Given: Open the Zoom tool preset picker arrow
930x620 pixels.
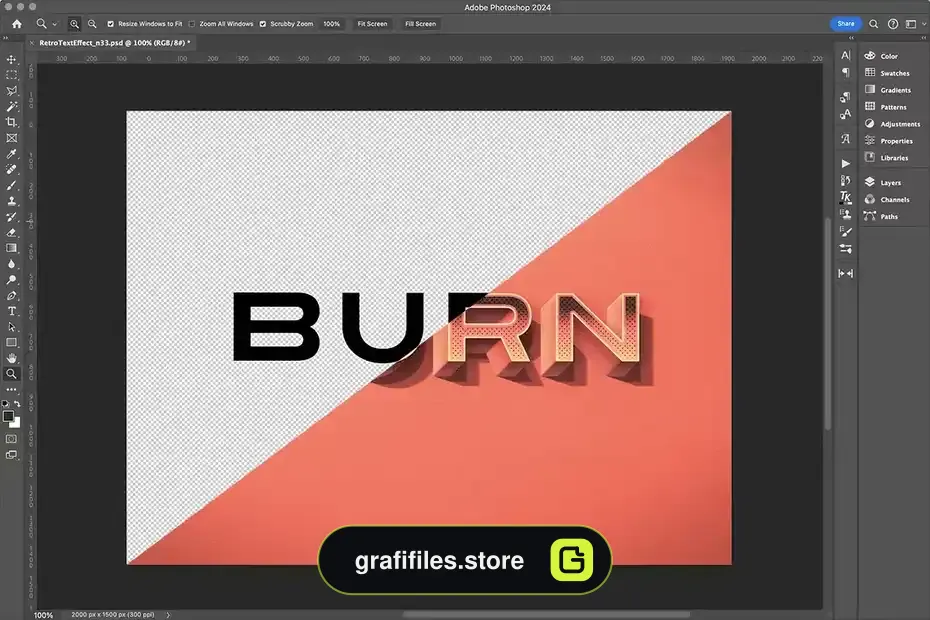Looking at the screenshot, I should pos(55,24).
